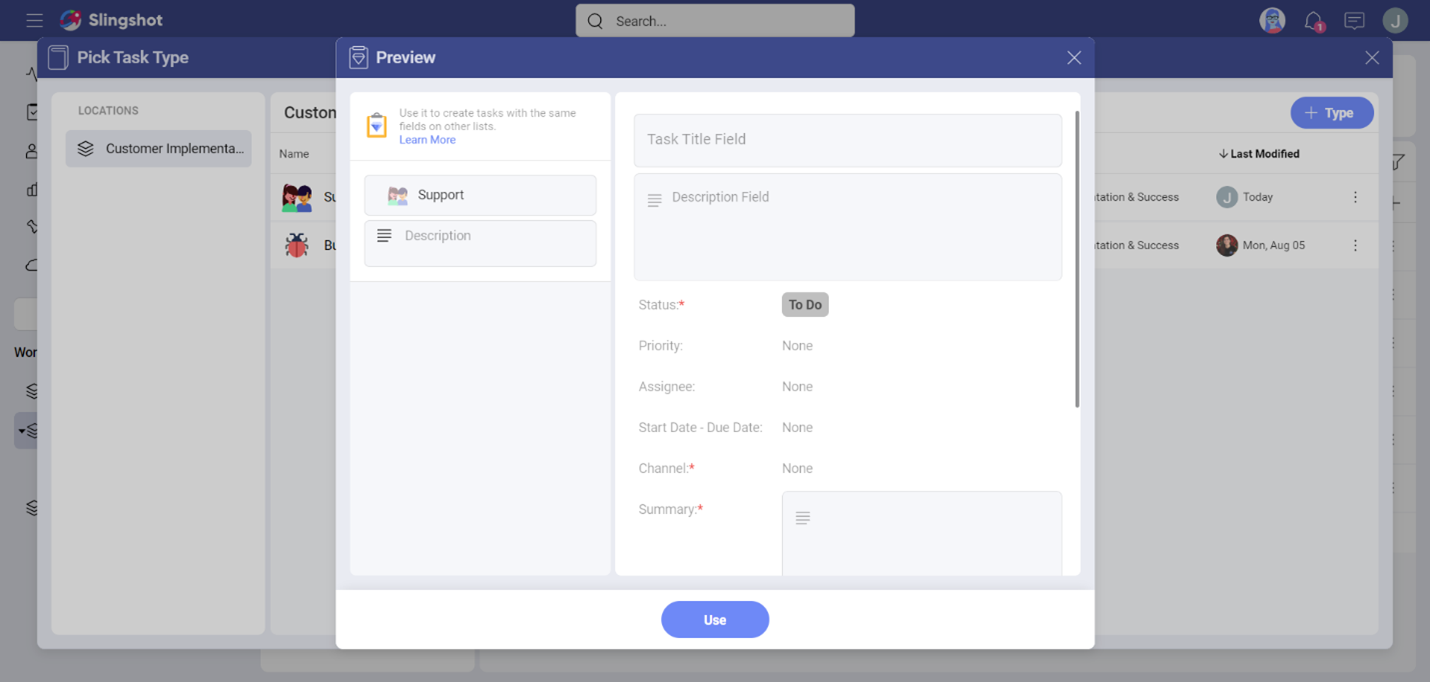The width and height of the screenshot is (1430, 682).
Task: Open the To Do status dropdown
Action: coord(805,305)
